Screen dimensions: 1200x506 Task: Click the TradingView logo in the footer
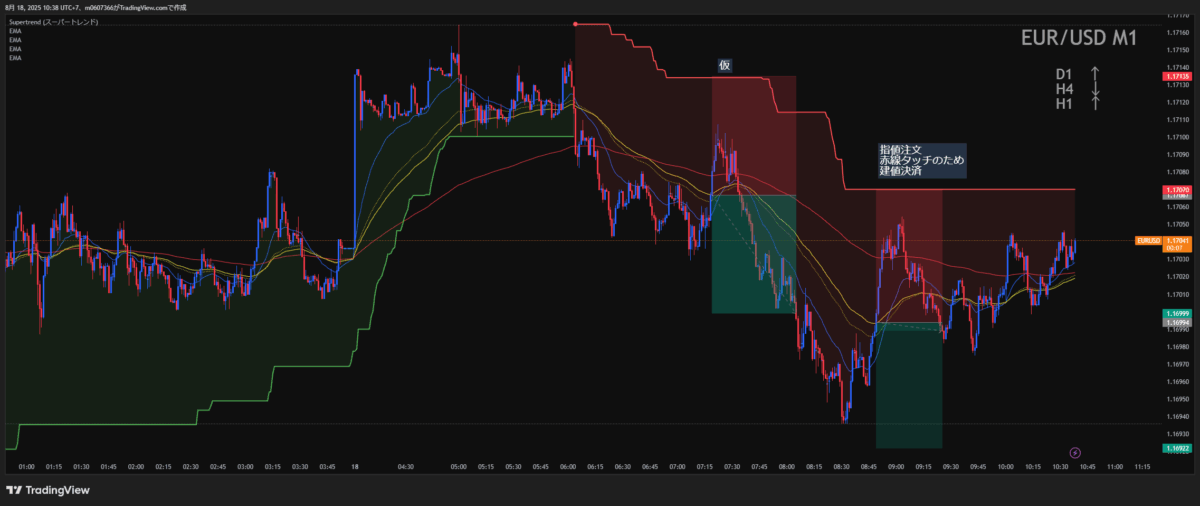pos(47,490)
